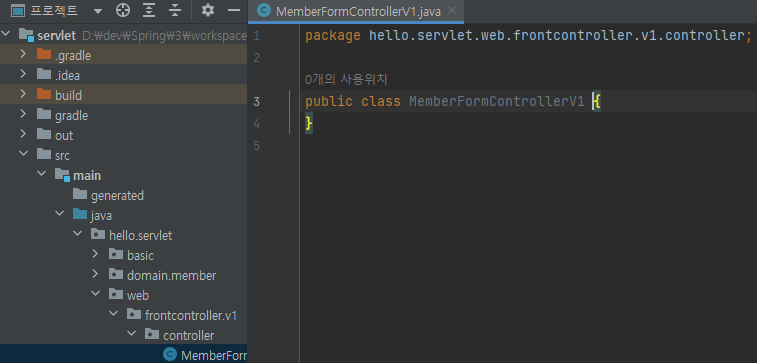This screenshot has width=757, height=363.
Task: Click the MemberFormControllerV1 class name in code
Action: [497, 101]
